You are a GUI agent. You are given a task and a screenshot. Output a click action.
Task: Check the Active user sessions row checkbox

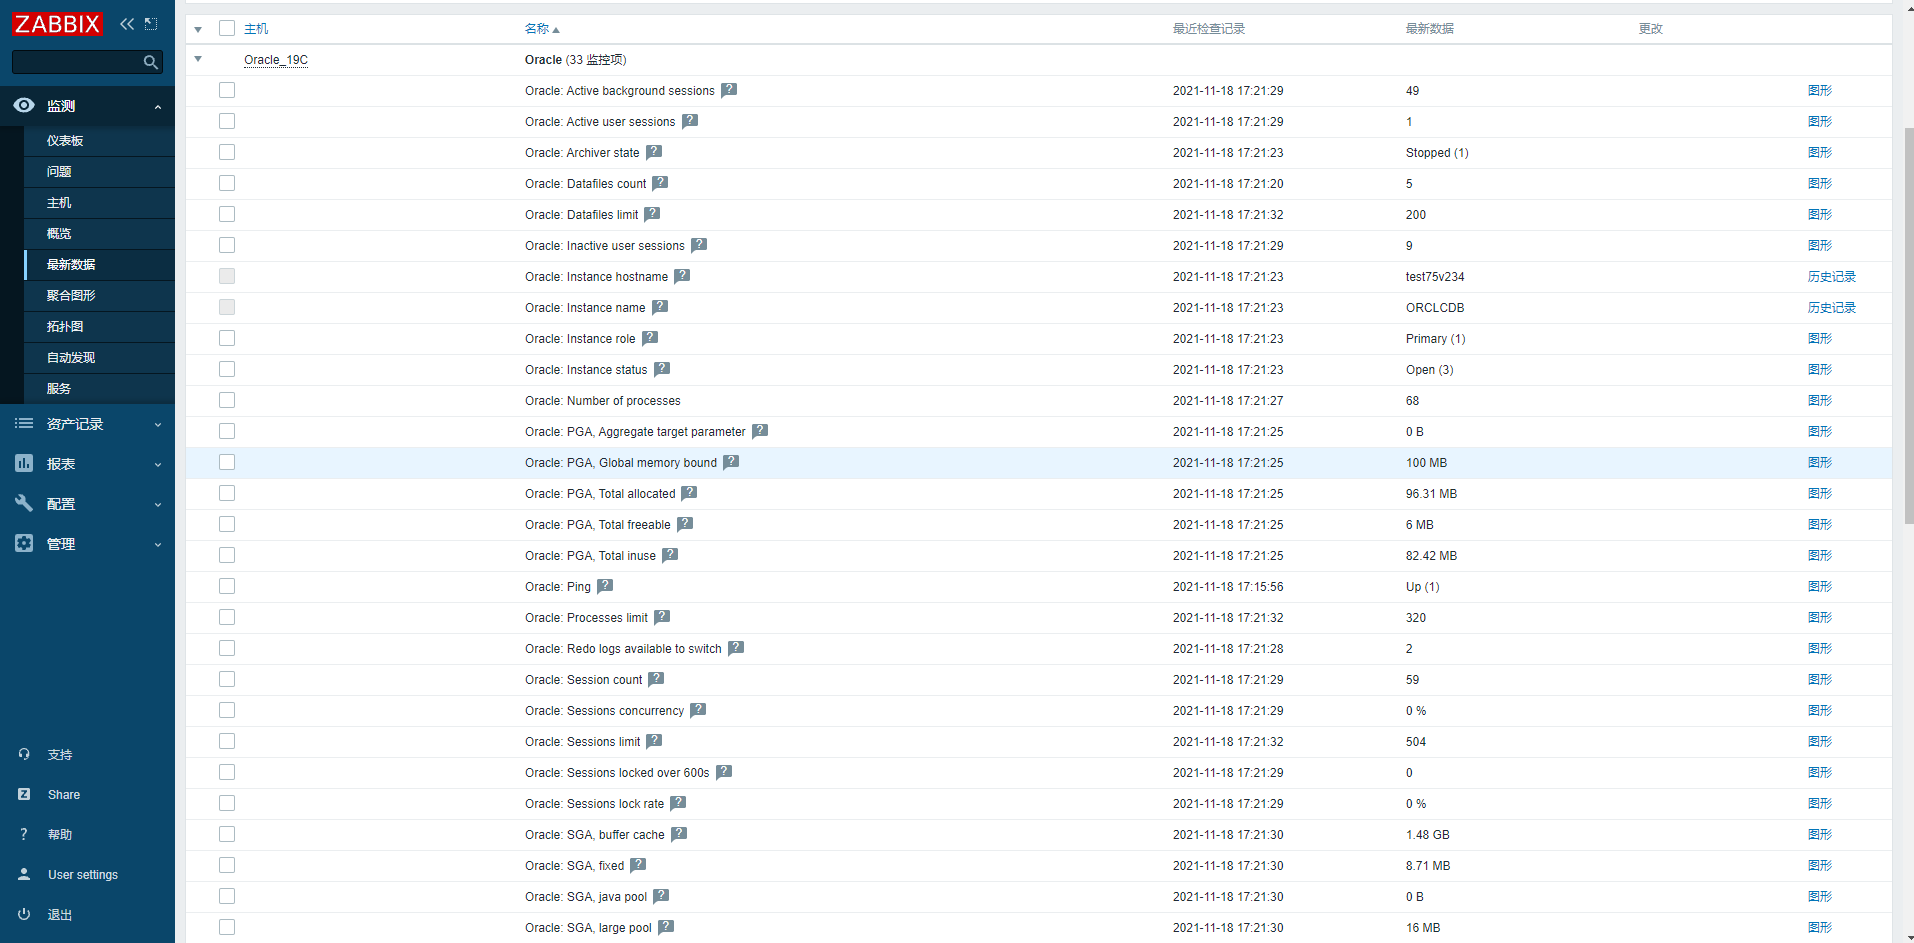click(227, 121)
